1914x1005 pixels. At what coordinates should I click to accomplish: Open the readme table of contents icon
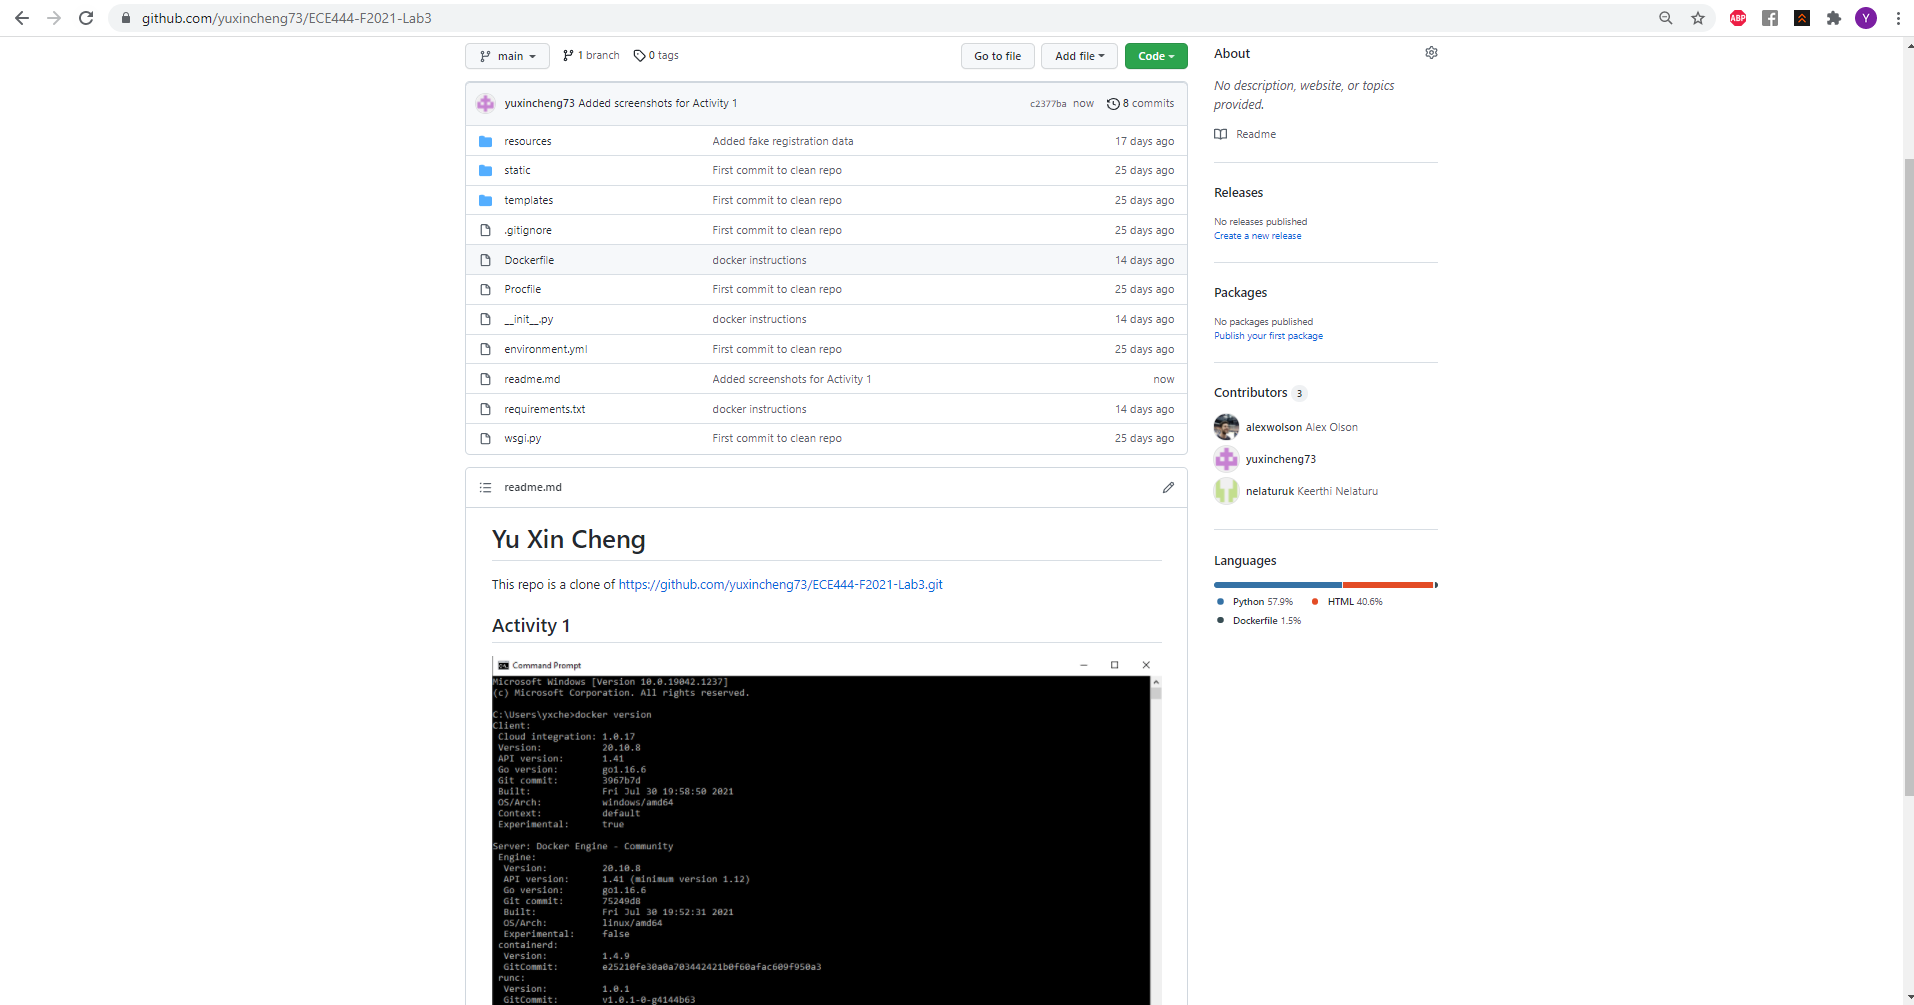coord(486,487)
